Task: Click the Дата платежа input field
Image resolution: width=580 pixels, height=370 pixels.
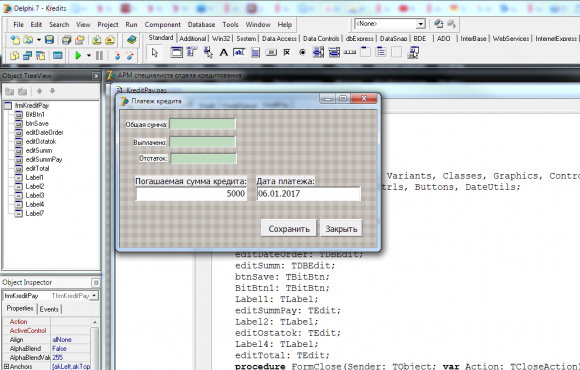Action: (308, 194)
